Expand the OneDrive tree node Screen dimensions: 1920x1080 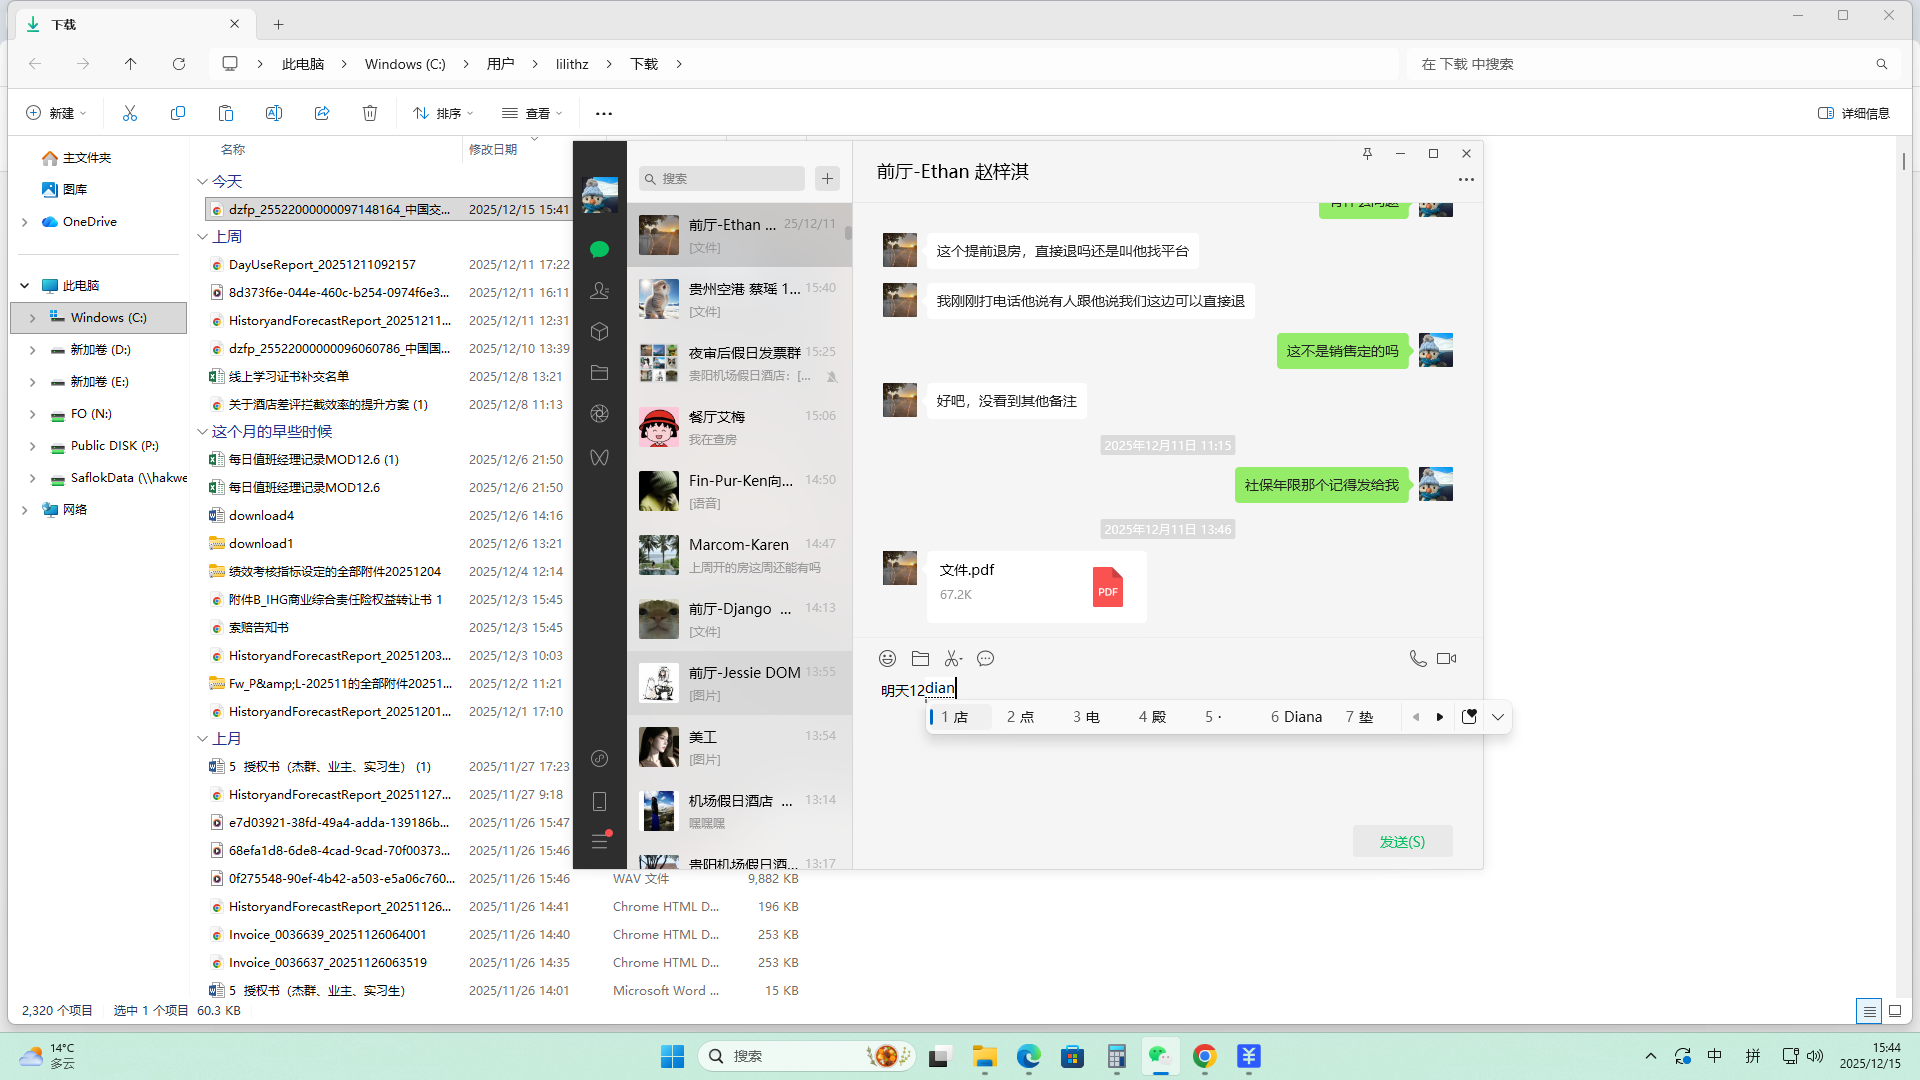[x=25, y=222]
